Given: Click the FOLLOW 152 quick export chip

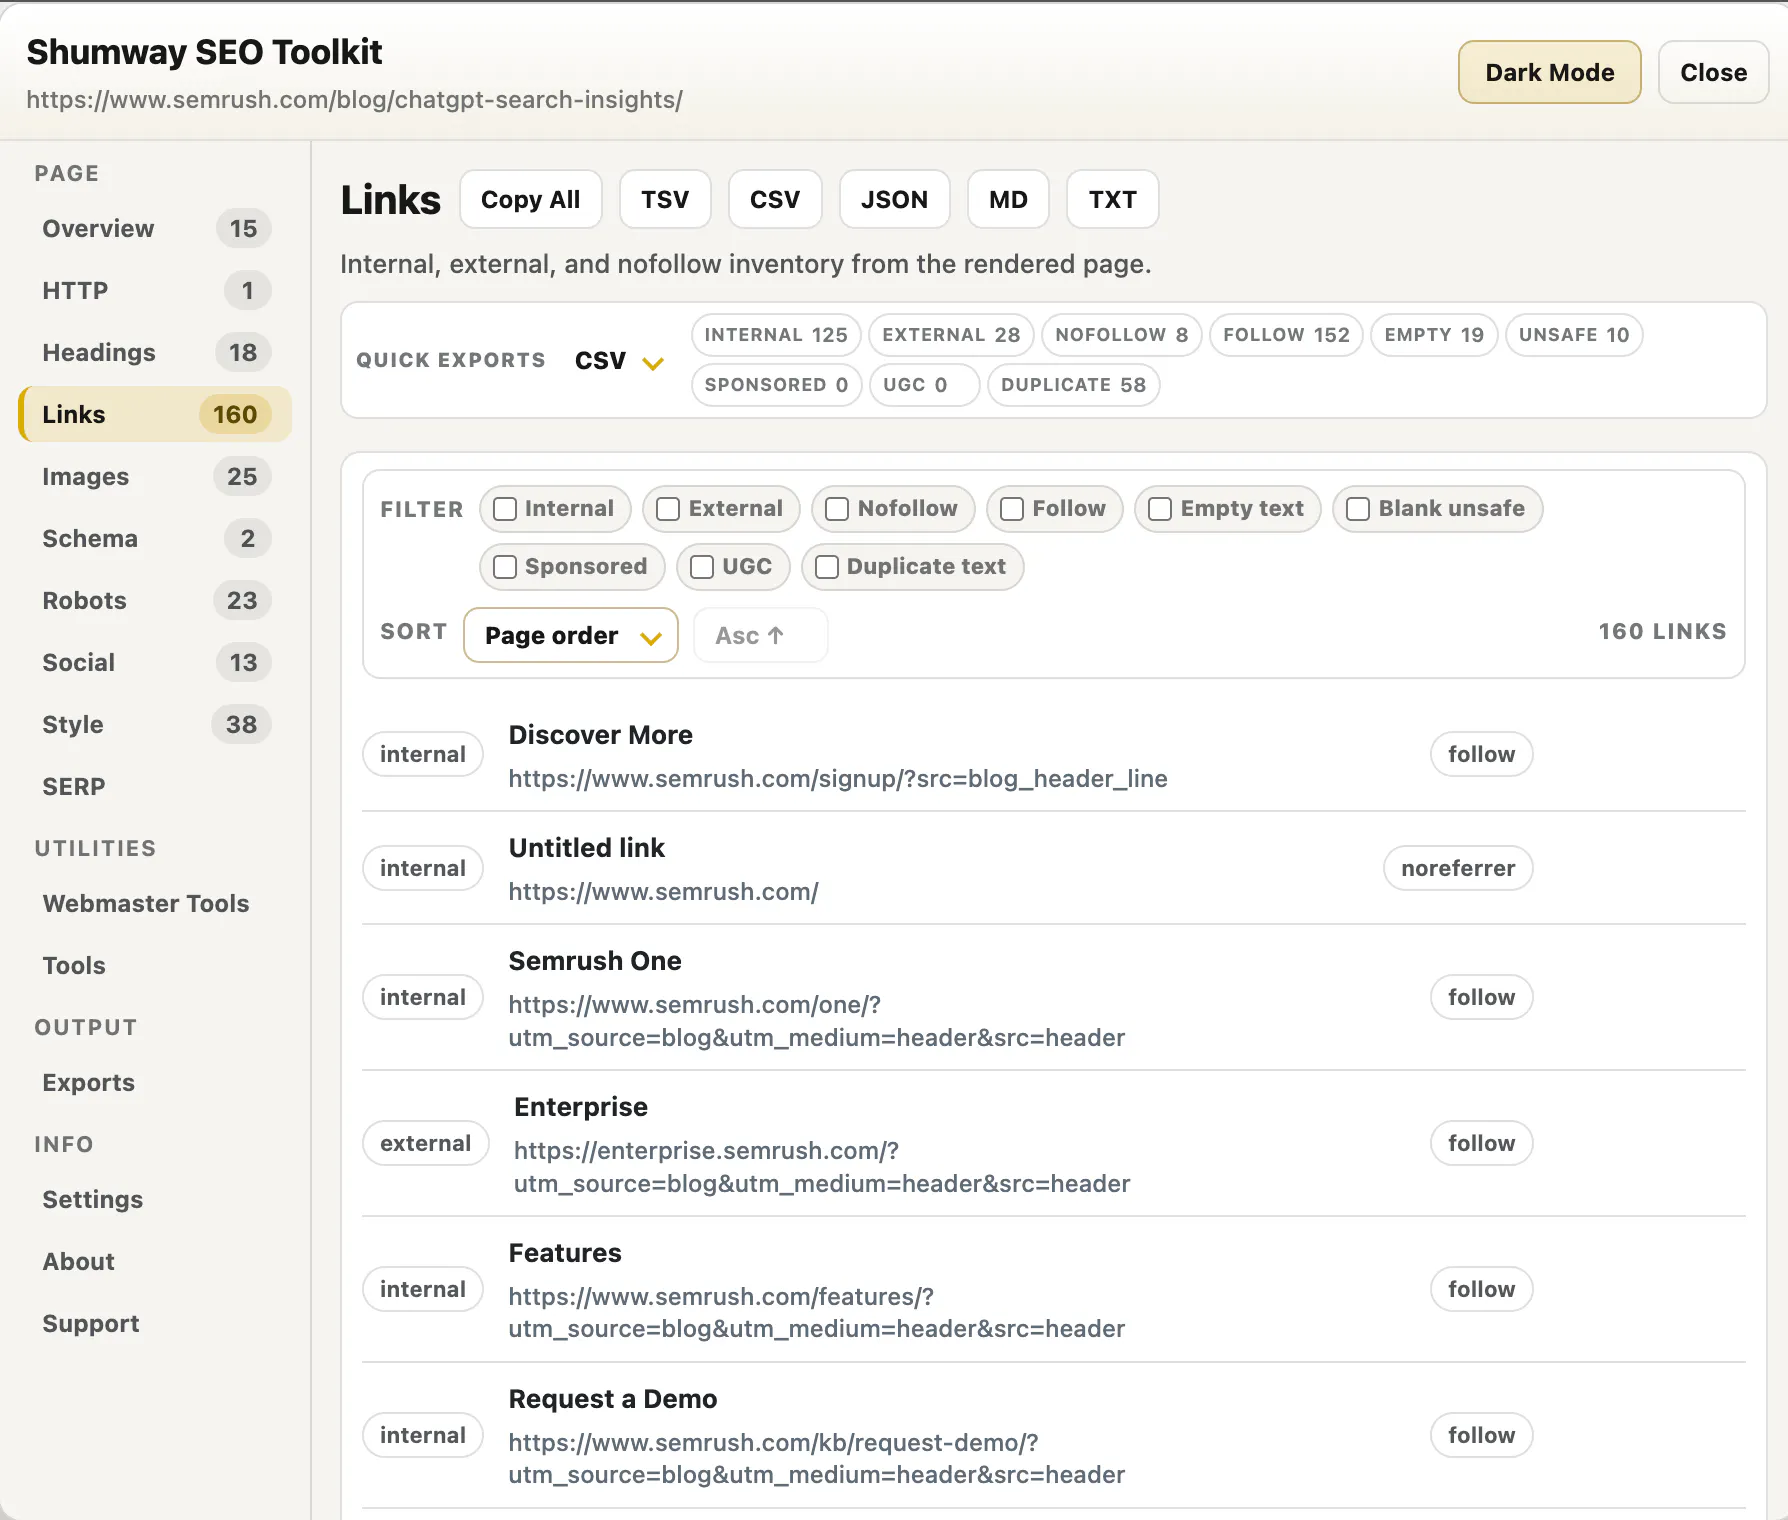Looking at the screenshot, I should click(x=1286, y=335).
